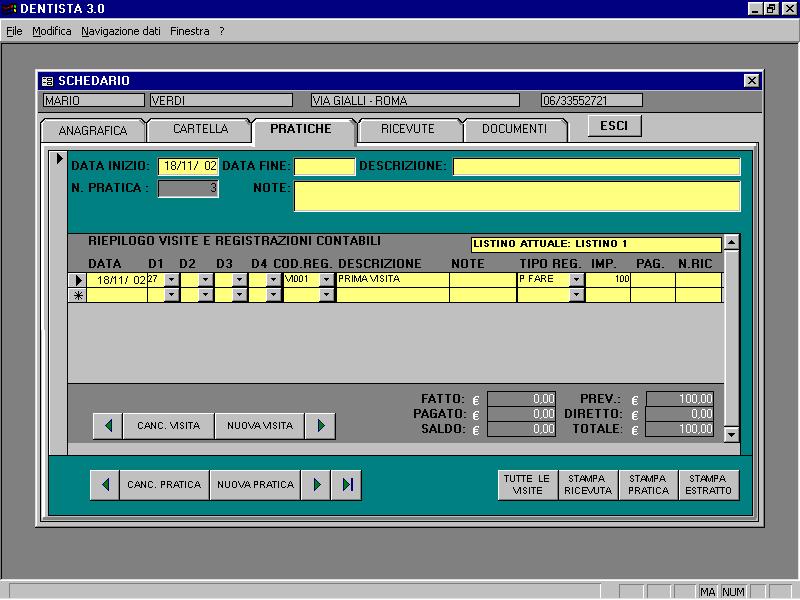Screen dimensions: 800x600
Task: Jump to last pratica record icon
Action: pyautogui.click(x=347, y=485)
